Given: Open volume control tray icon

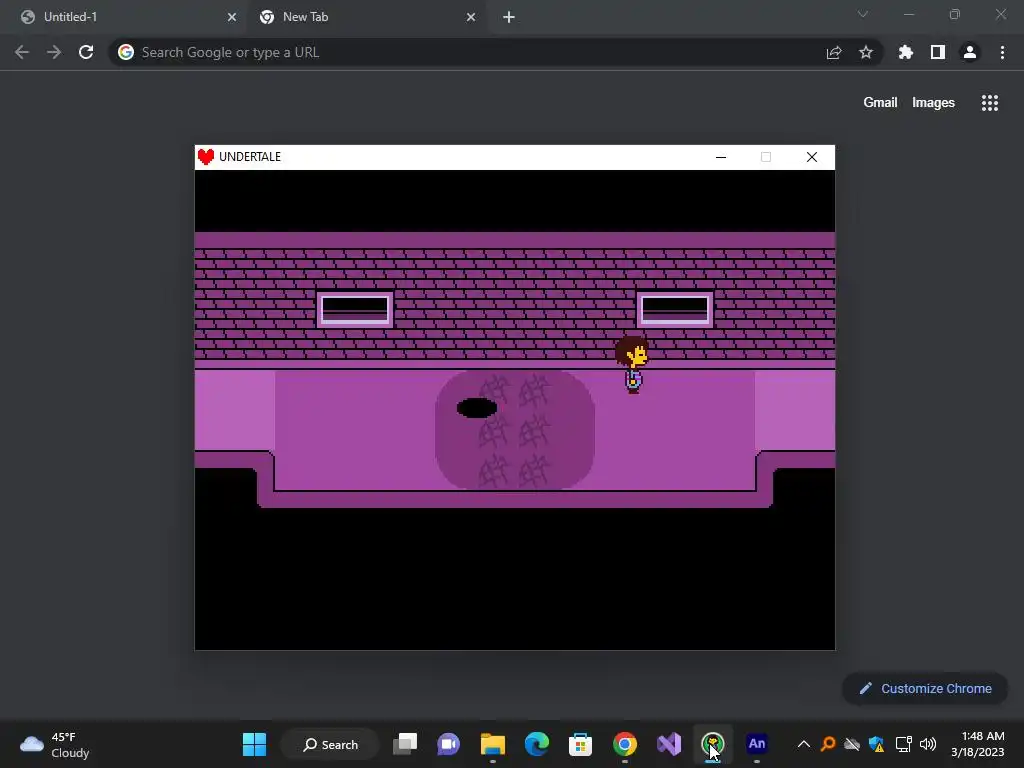Looking at the screenshot, I should pyautogui.click(x=927, y=744).
